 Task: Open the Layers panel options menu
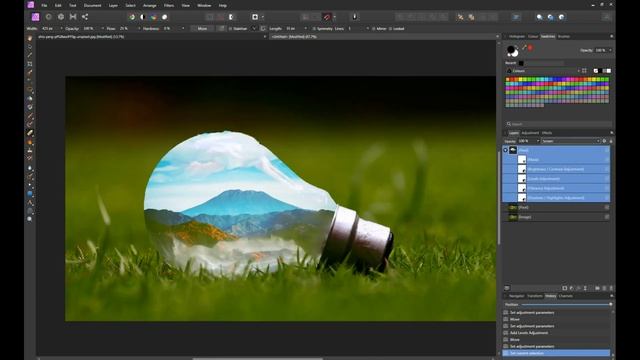[611, 133]
